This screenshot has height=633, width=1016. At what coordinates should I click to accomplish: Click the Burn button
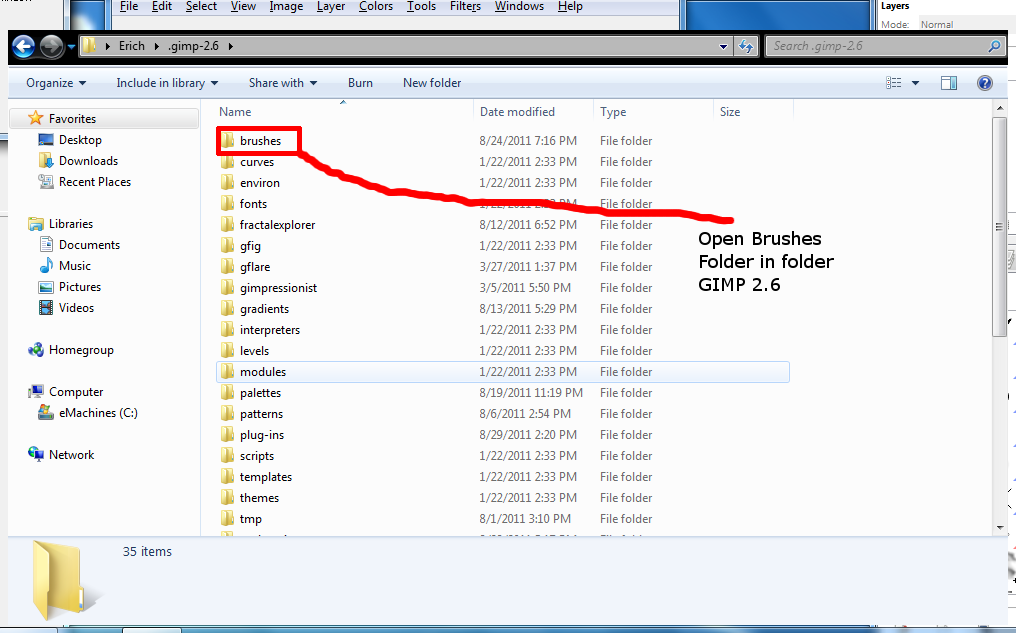[360, 83]
